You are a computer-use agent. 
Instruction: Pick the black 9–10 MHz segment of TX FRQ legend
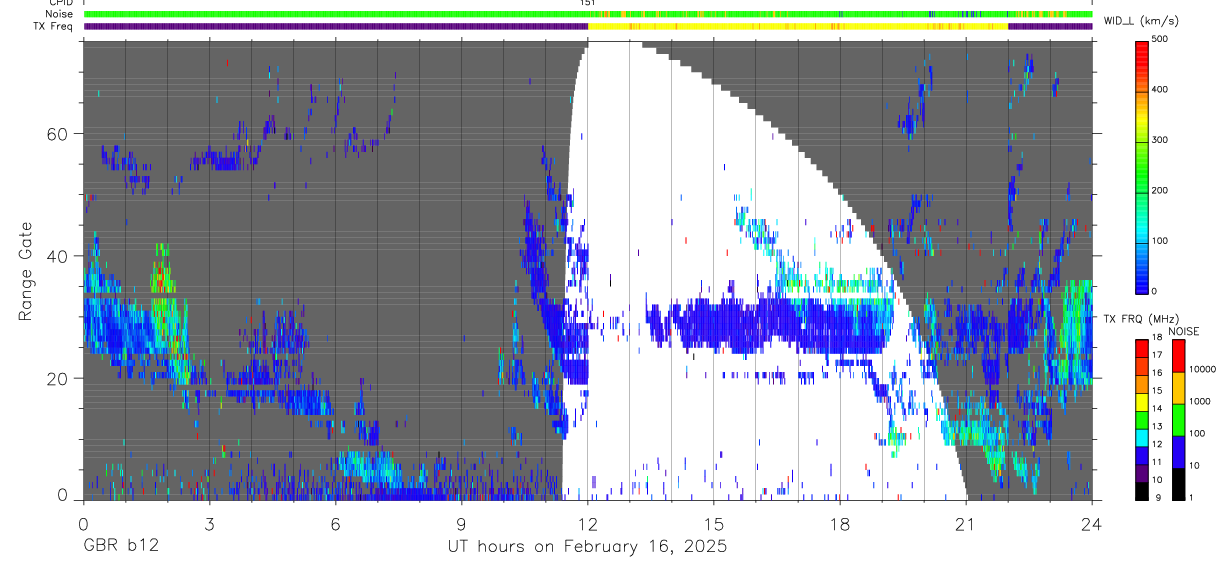(1141, 491)
